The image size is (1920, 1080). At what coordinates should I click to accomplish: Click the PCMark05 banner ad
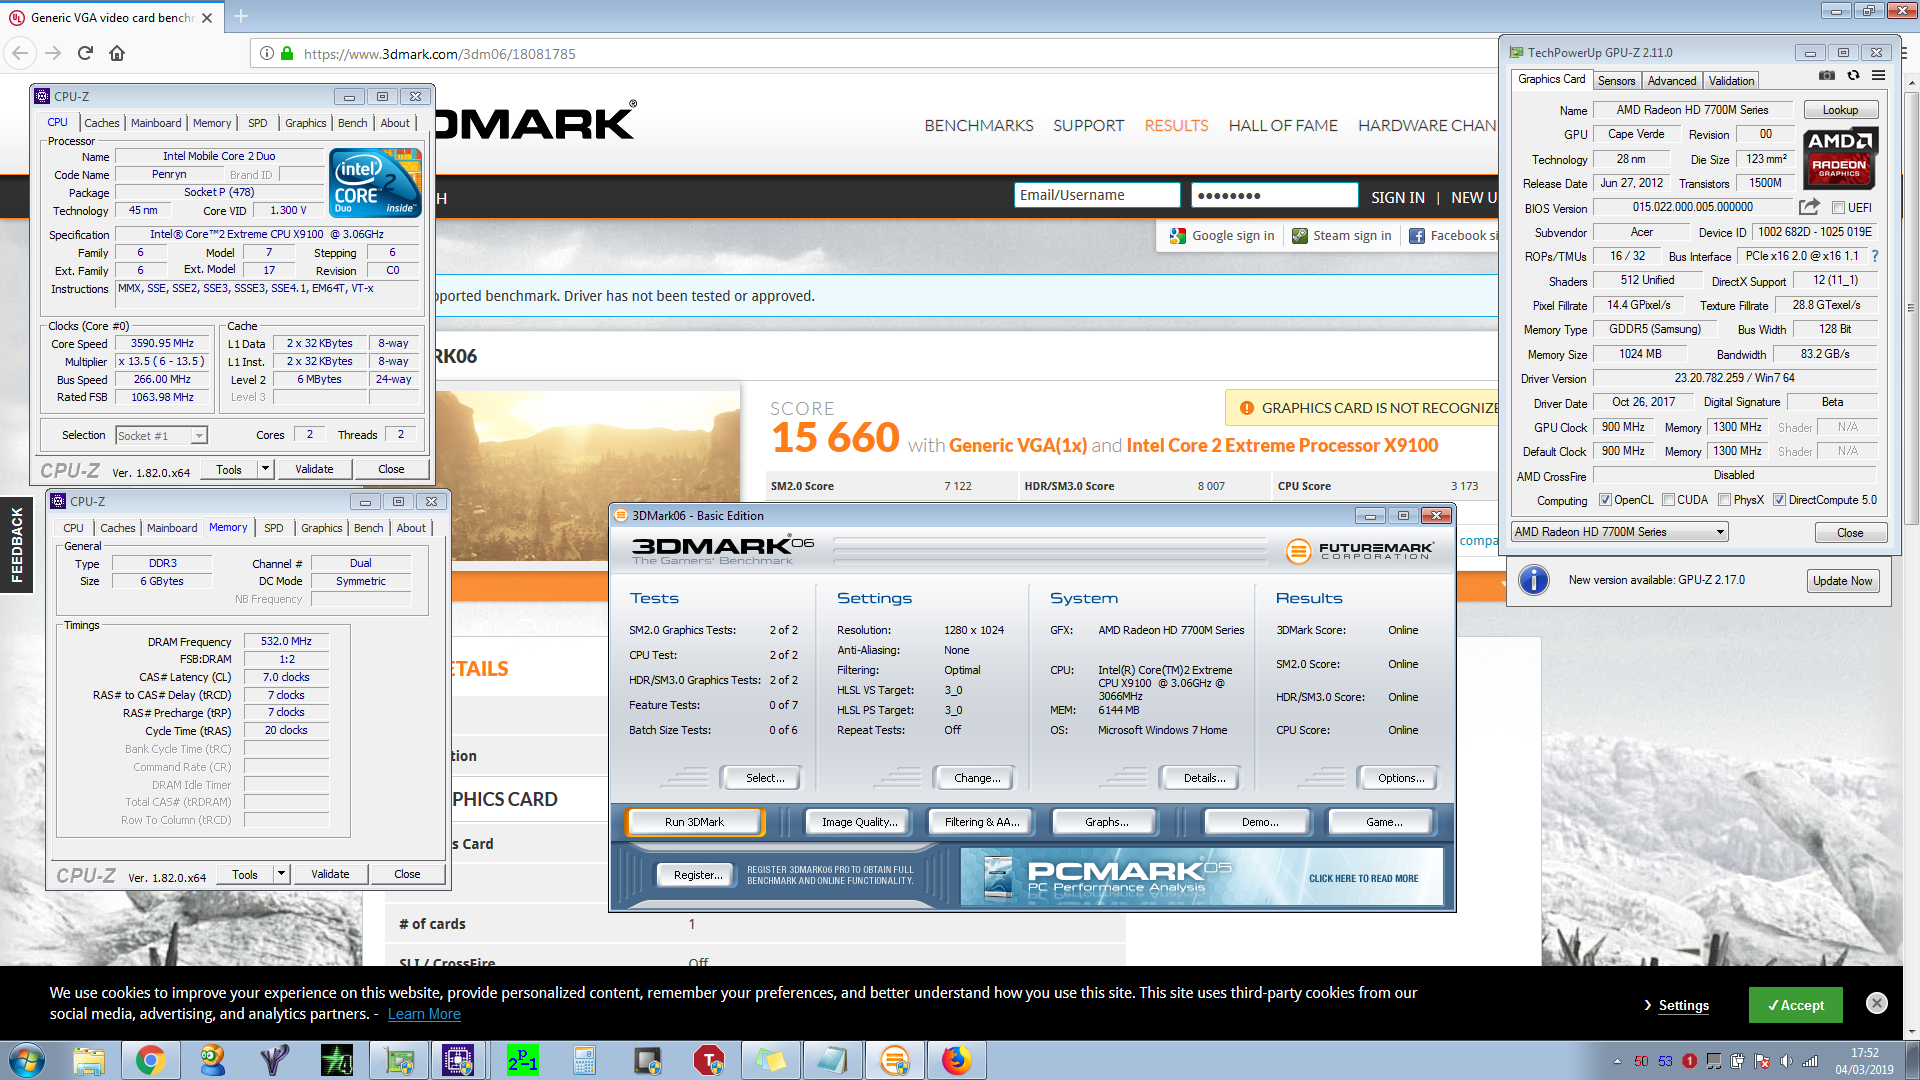[1202, 877]
